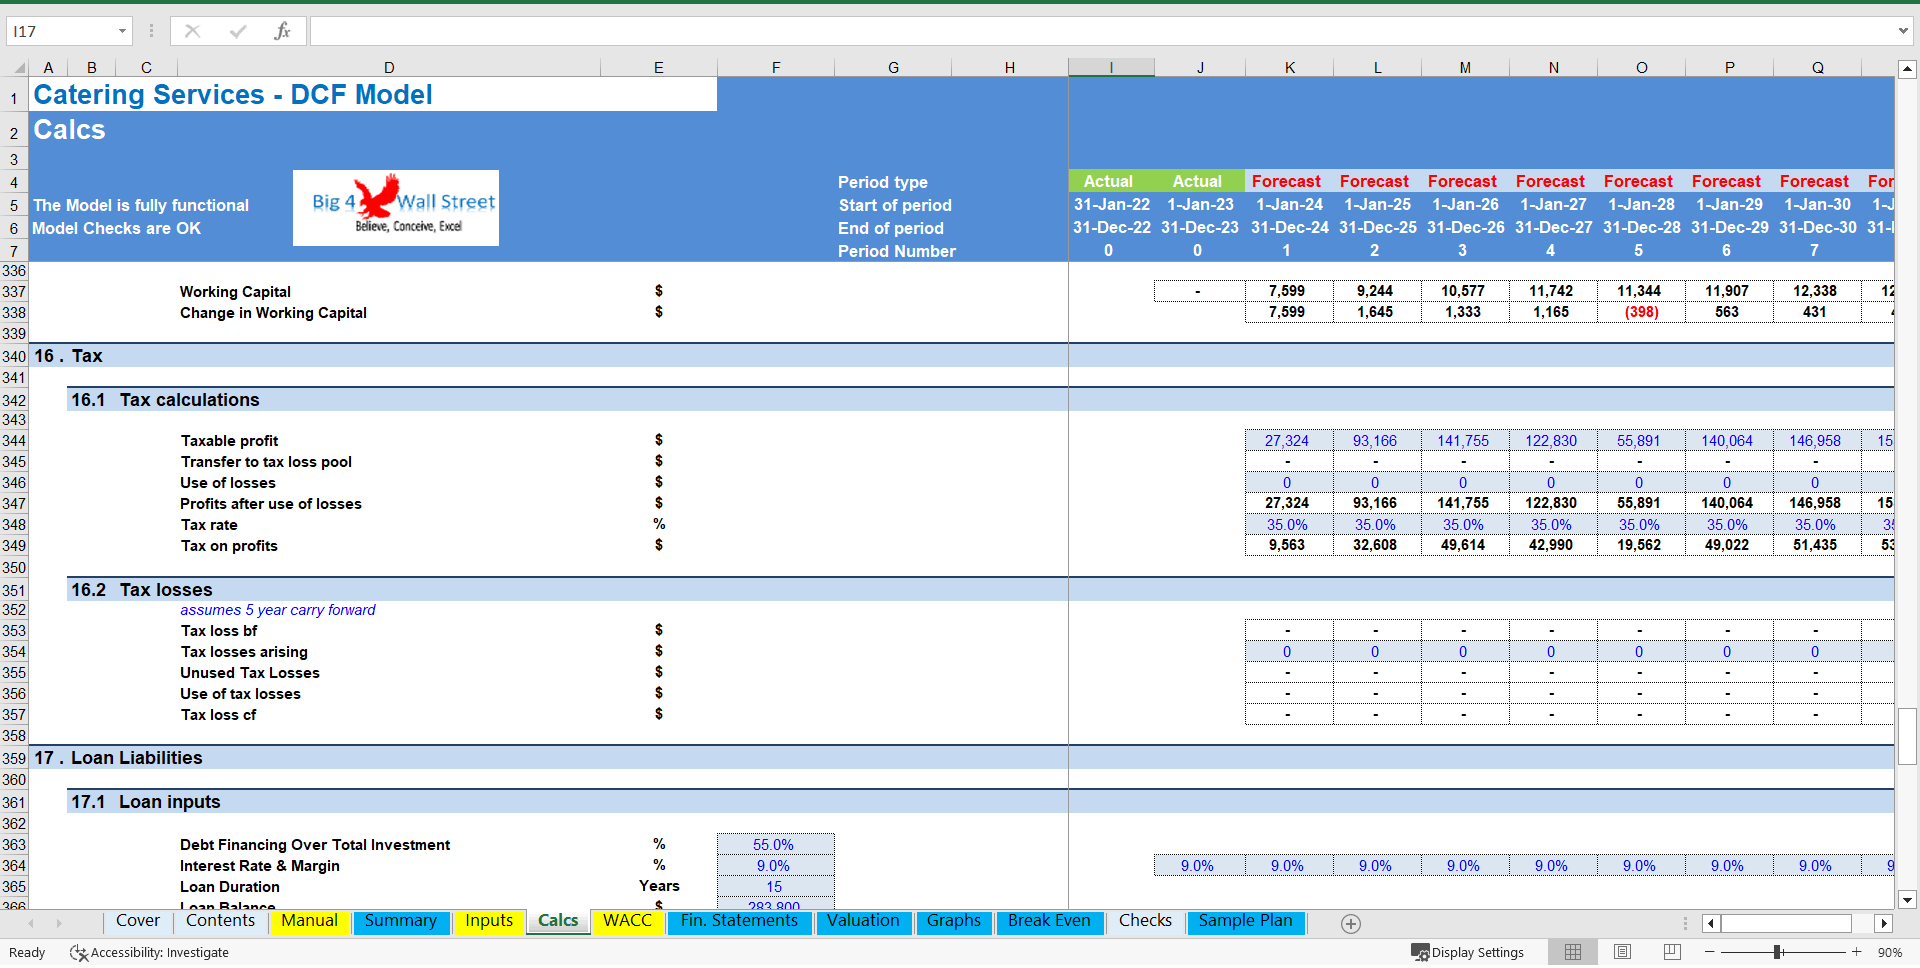Screen dimensions: 1920x968
Task: Click the vertical ellipsis next to Name Box
Action: (x=151, y=30)
